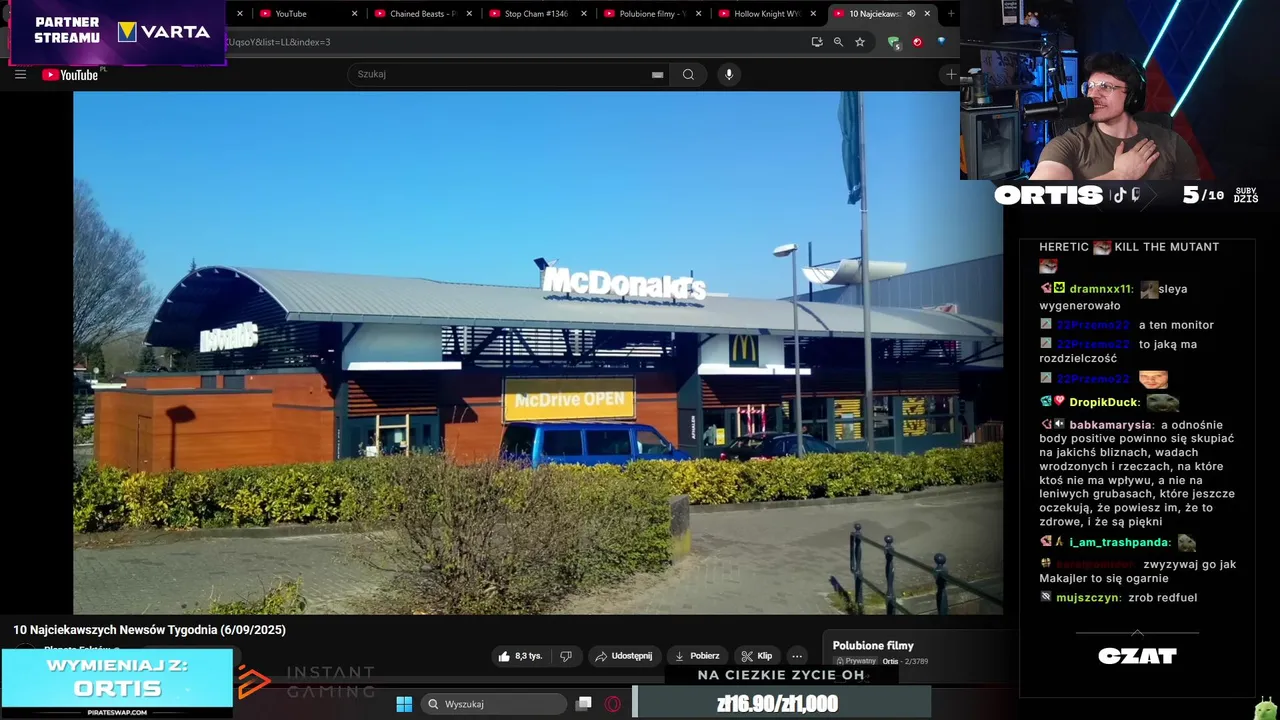
Task: Mute the tab via speaker icon
Action: click(x=911, y=14)
